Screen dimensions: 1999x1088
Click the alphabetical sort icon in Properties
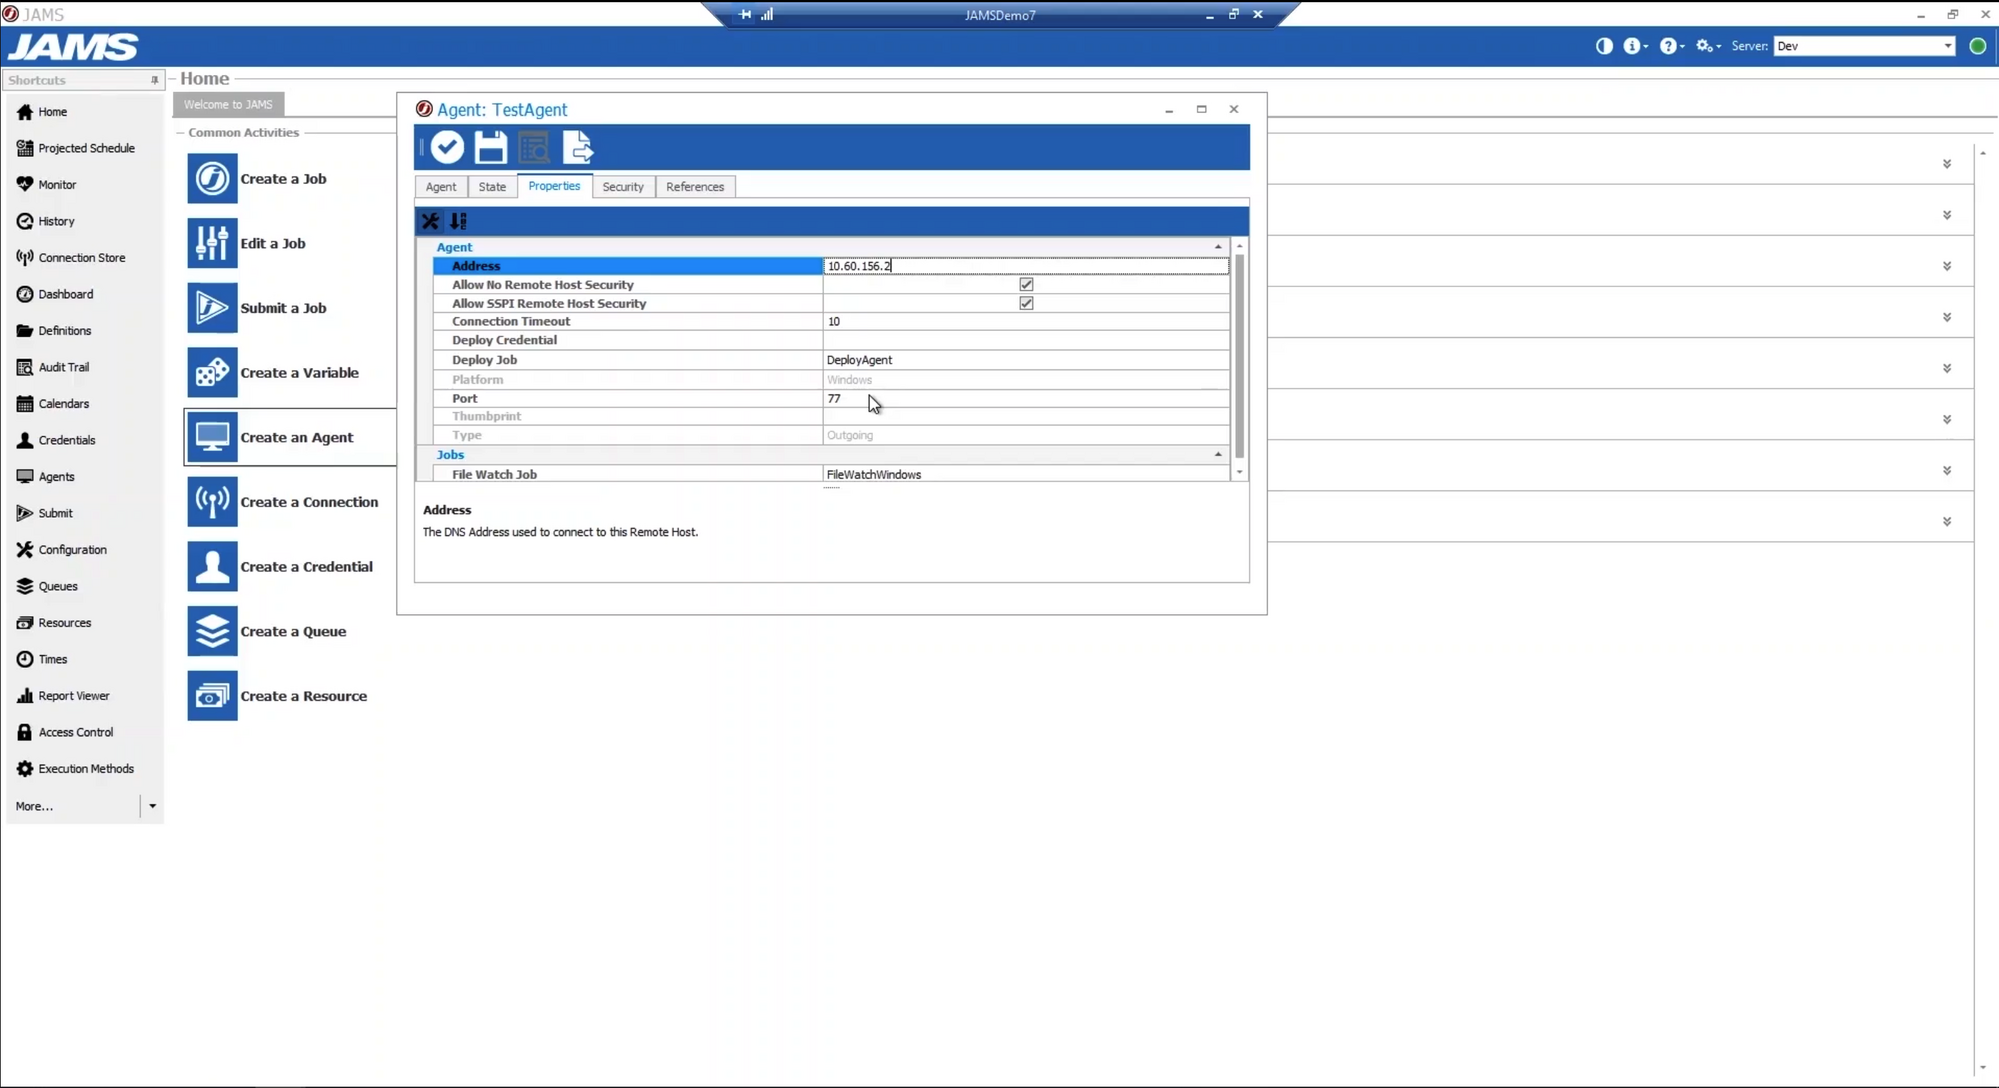click(x=458, y=221)
